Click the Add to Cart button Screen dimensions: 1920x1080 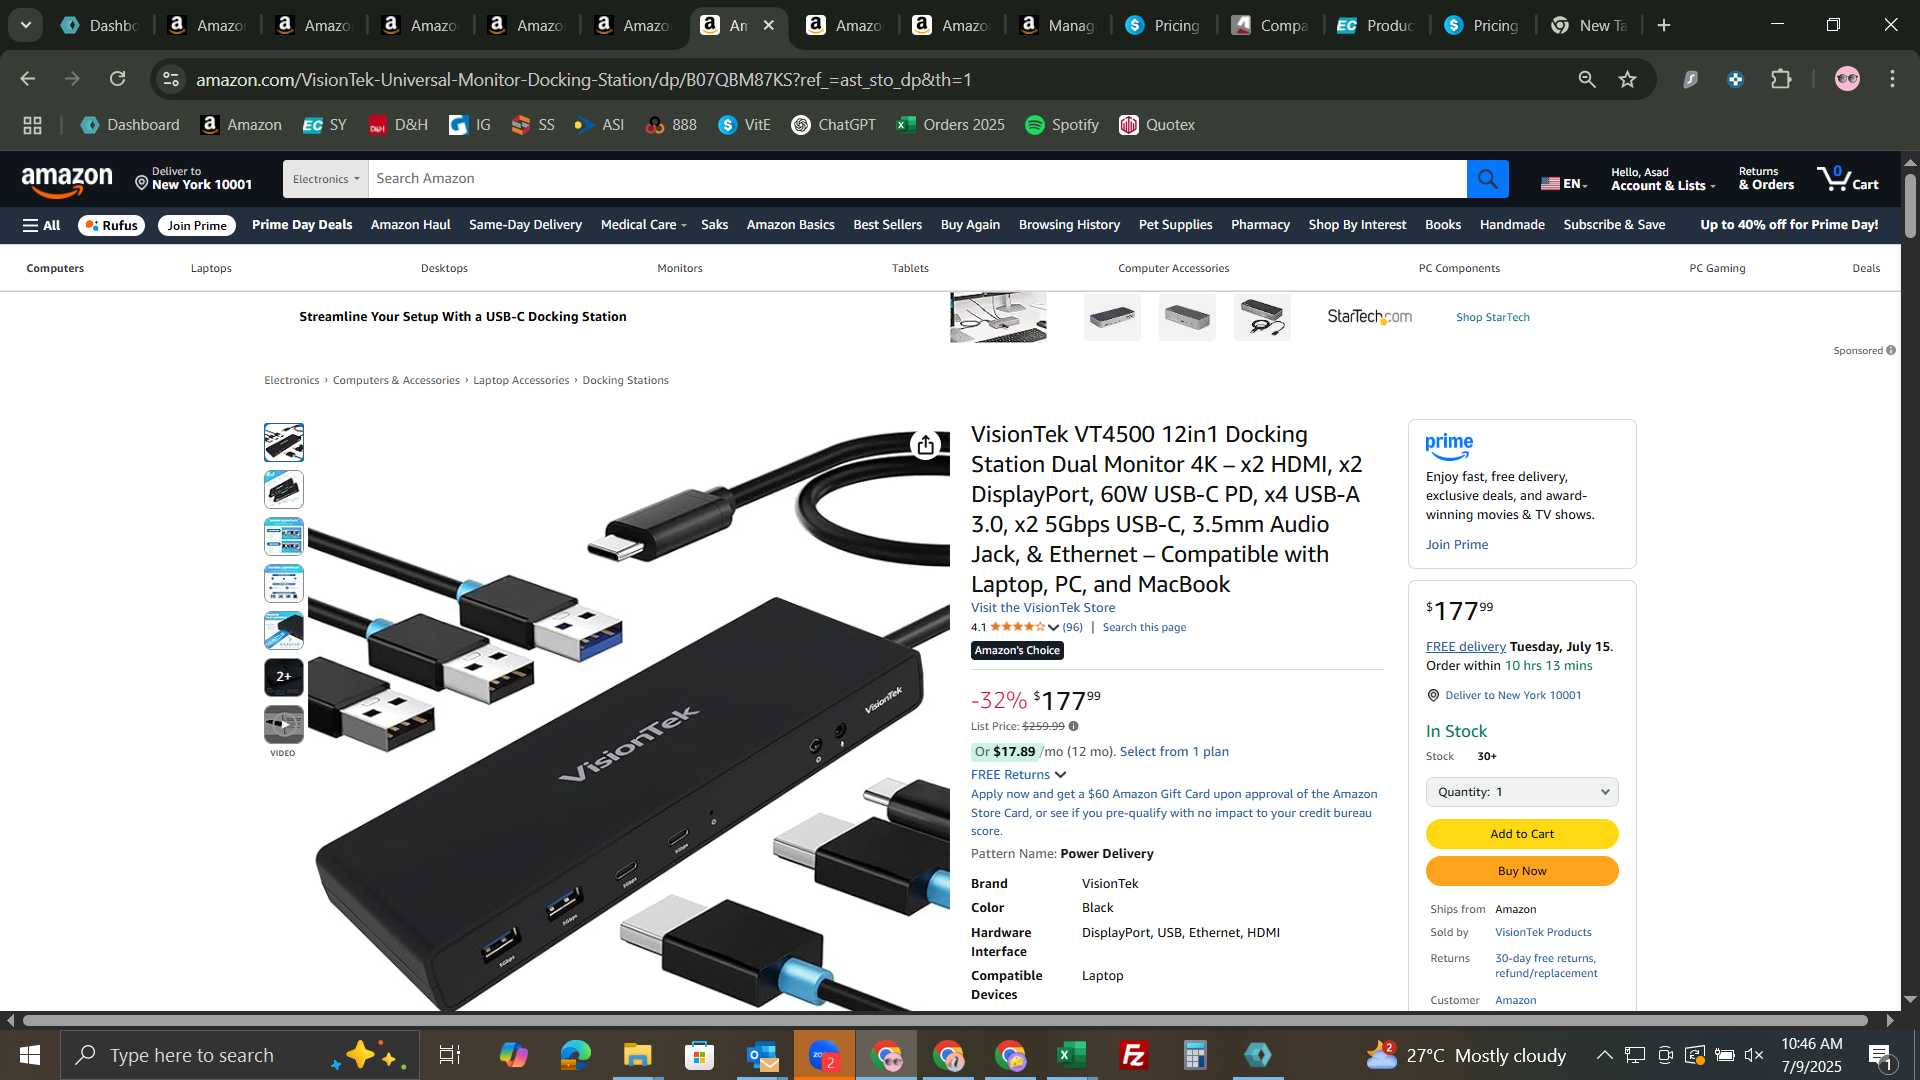[x=1521, y=834]
